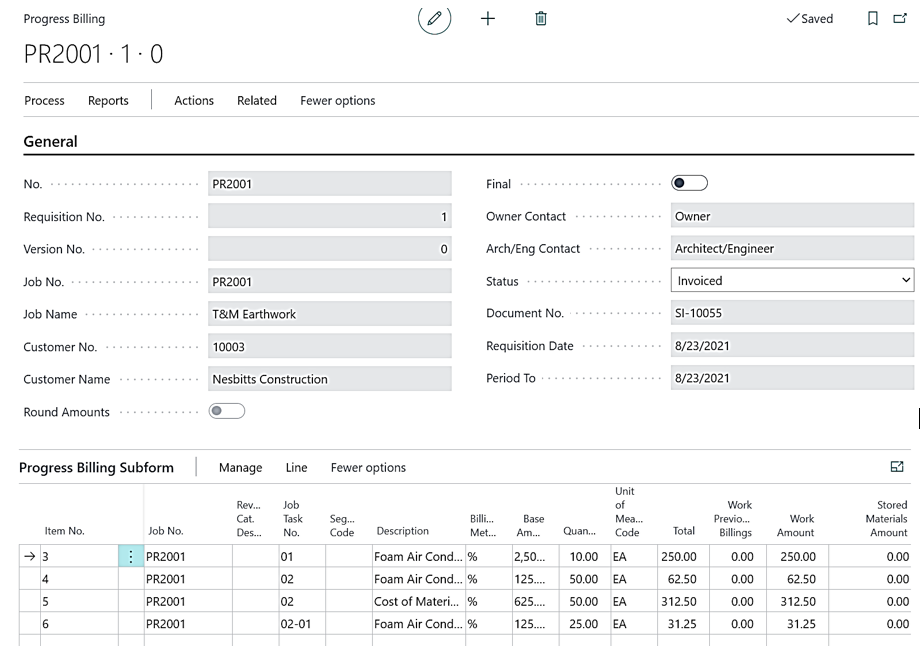Click Fewer options in the subform bar

click(x=368, y=468)
